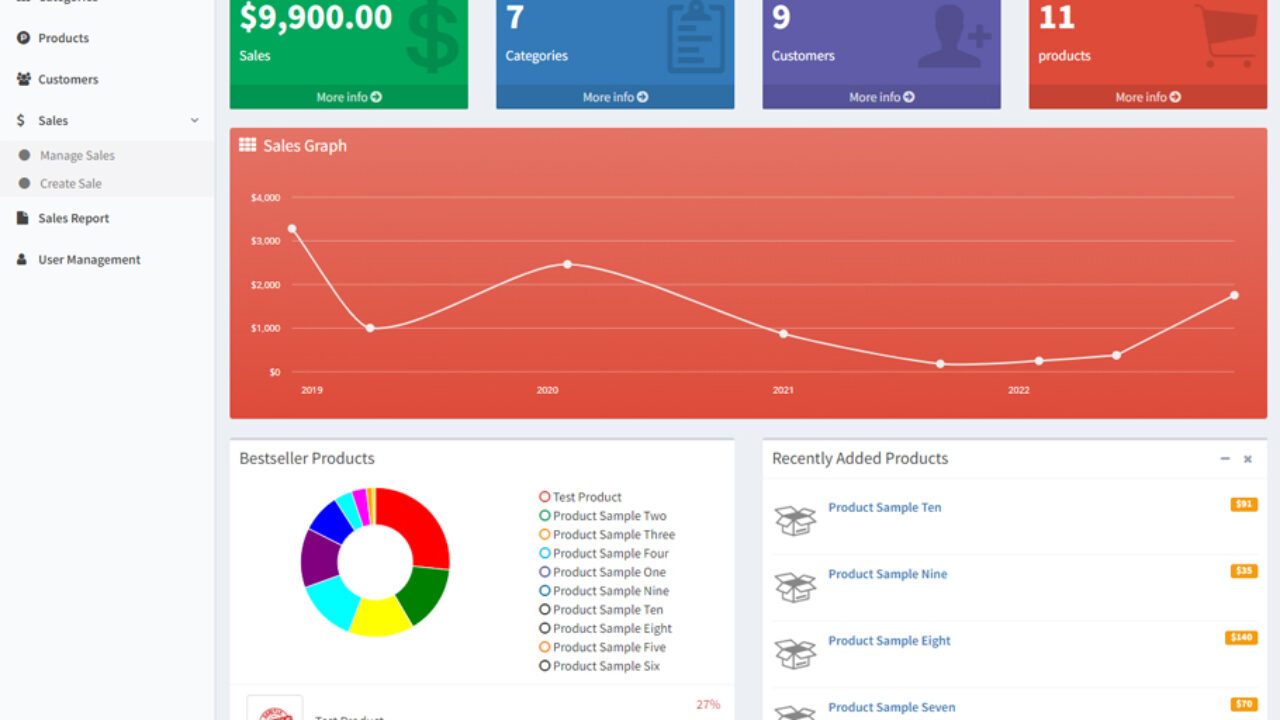The height and width of the screenshot is (720, 1280).
Task: Open the Customers sidebar item
Action: (68, 79)
